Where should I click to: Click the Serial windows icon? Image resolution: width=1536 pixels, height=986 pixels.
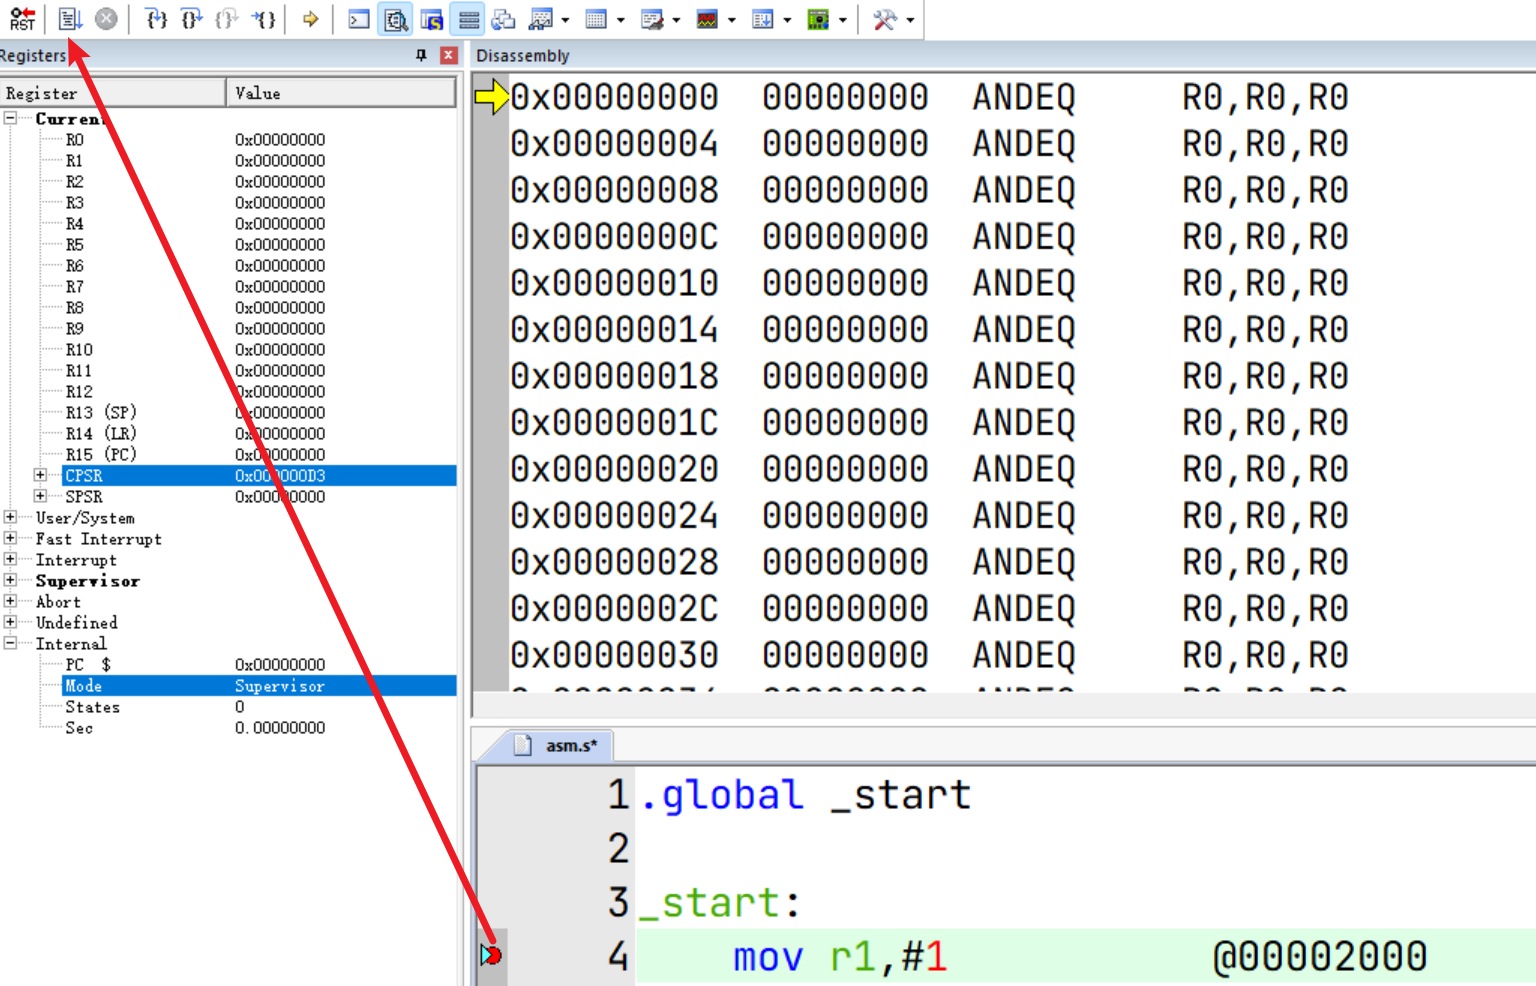652,19
